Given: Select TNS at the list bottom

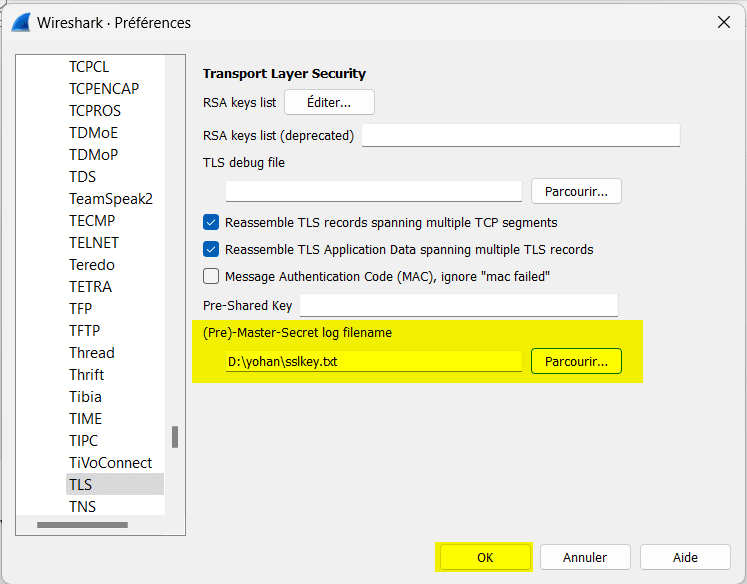Looking at the screenshot, I should coord(82,507).
